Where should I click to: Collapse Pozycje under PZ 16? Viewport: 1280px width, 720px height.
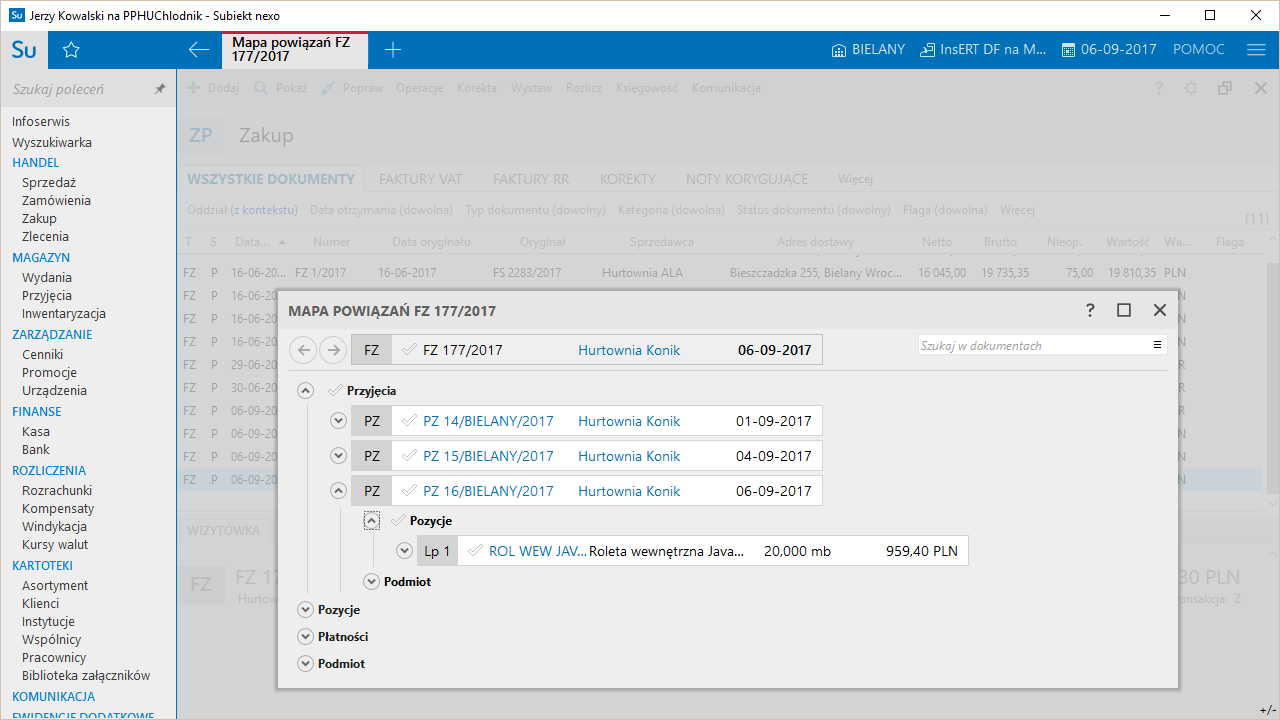coord(372,521)
